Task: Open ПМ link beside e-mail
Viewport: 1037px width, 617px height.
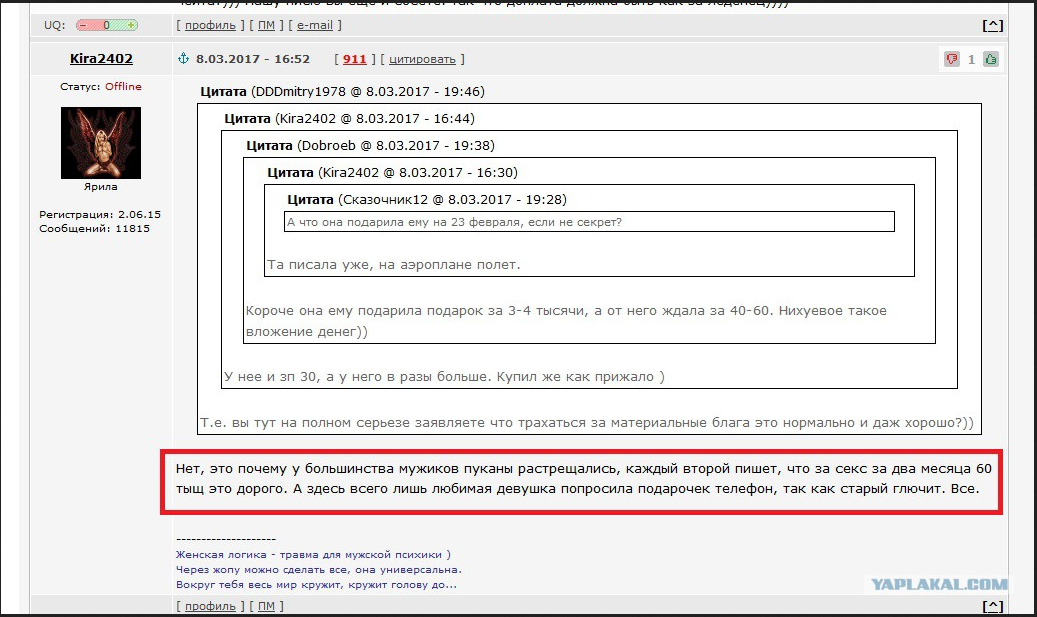Action: click(x=267, y=25)
